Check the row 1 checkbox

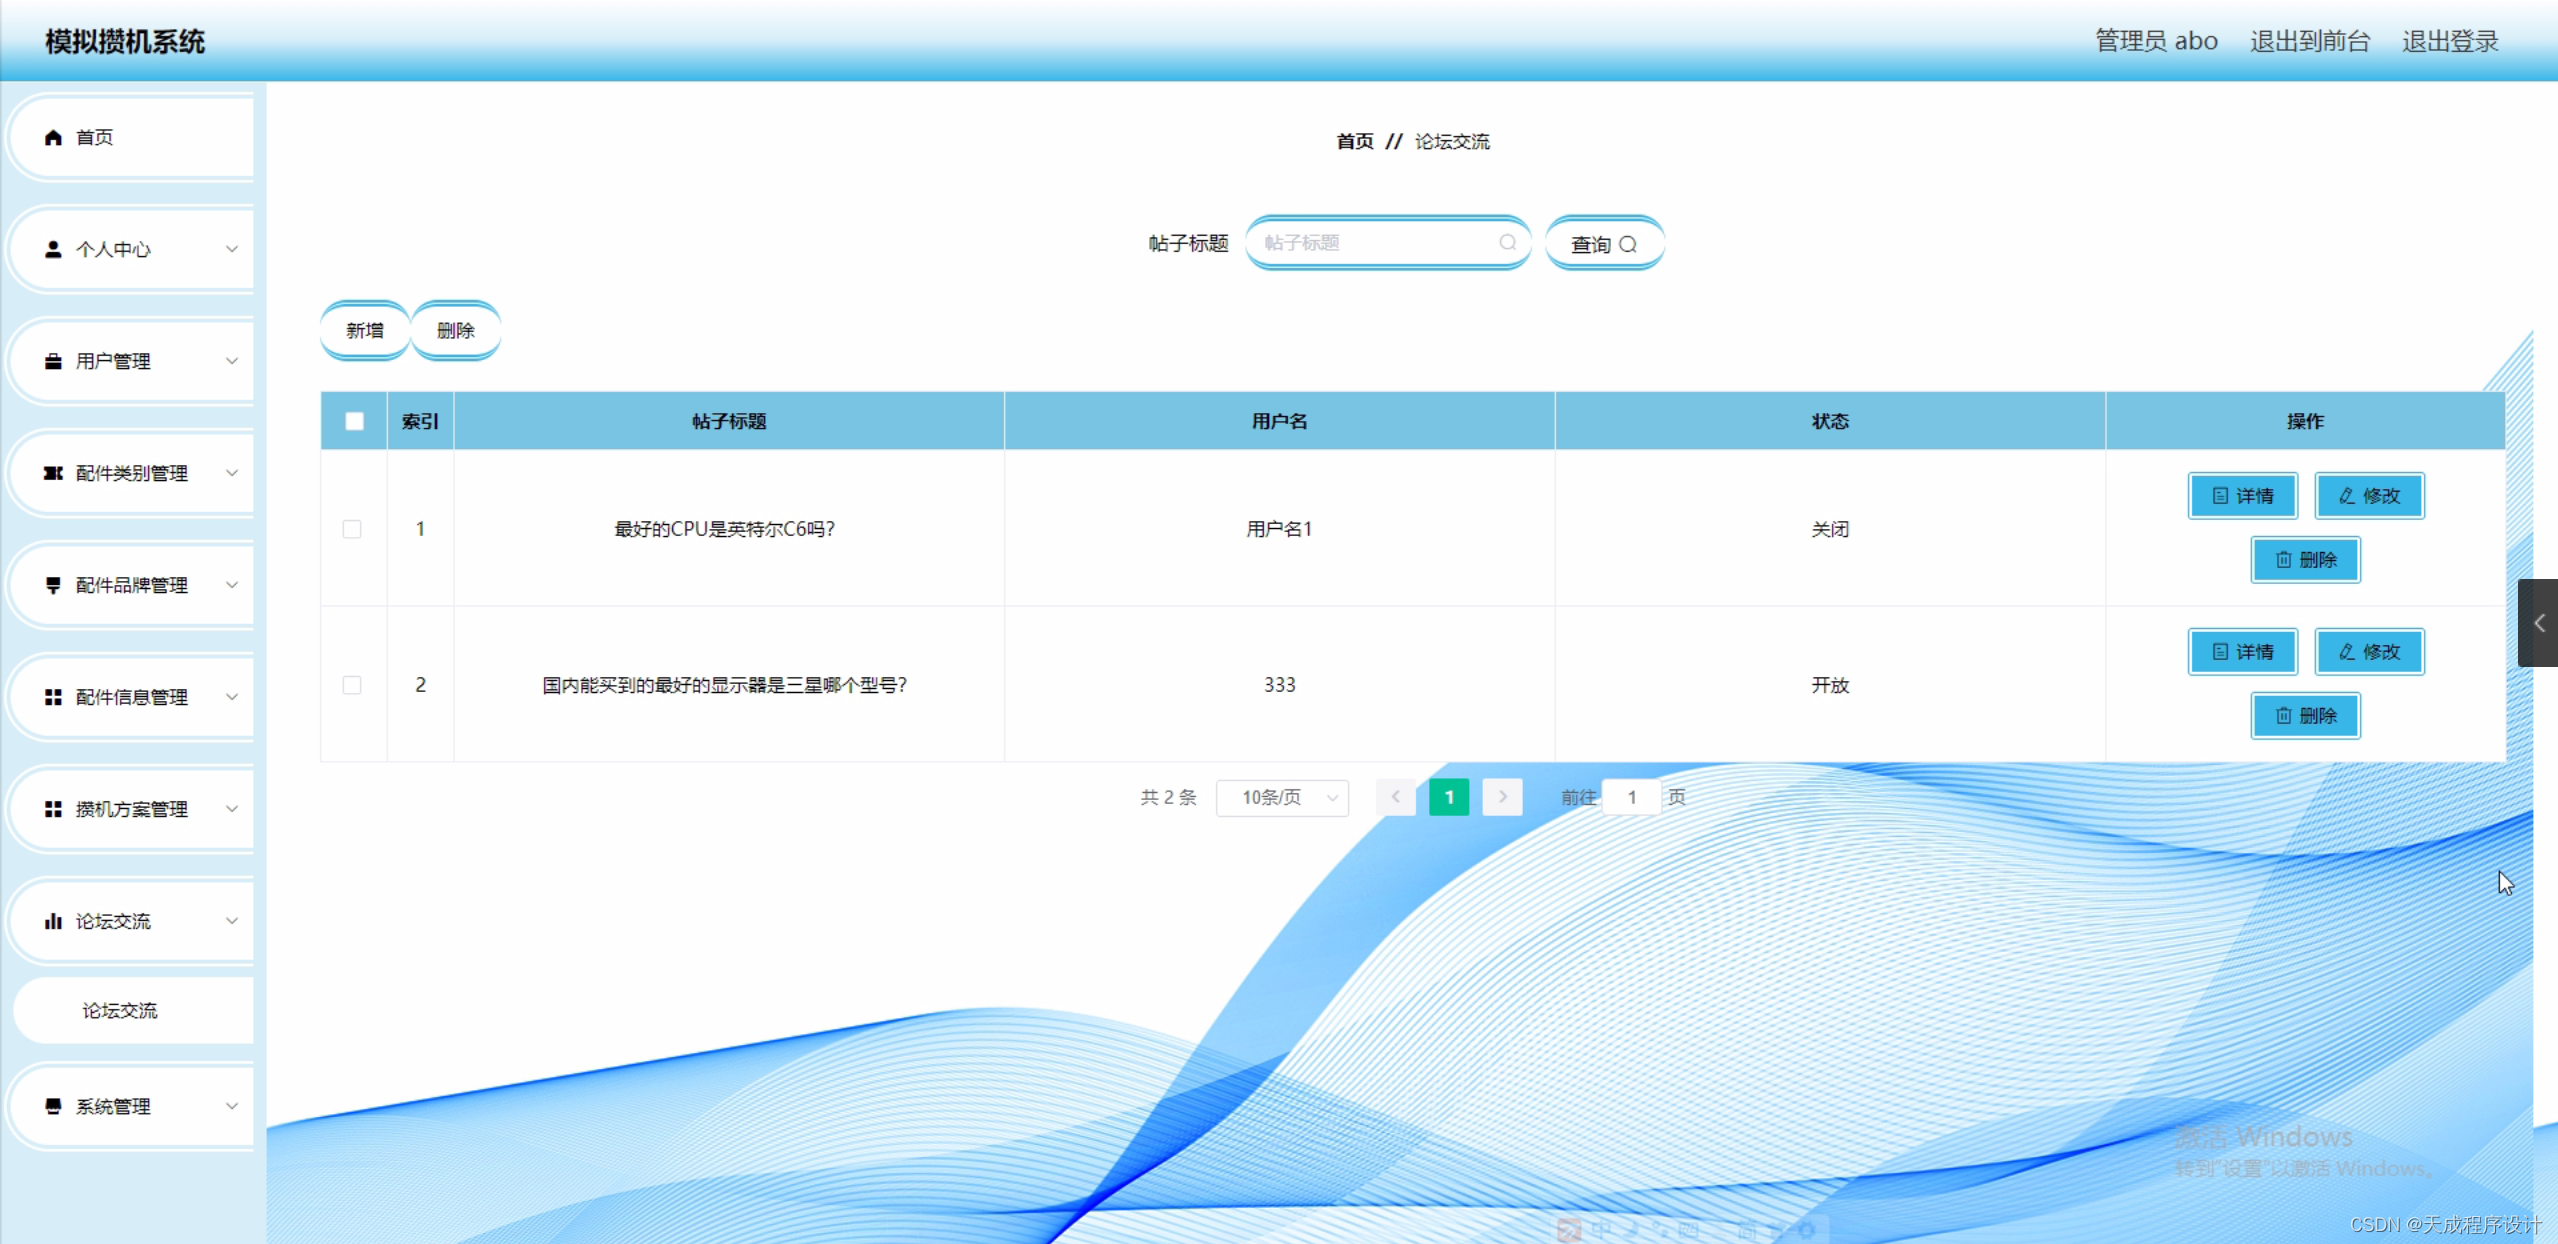click(352, 529)
